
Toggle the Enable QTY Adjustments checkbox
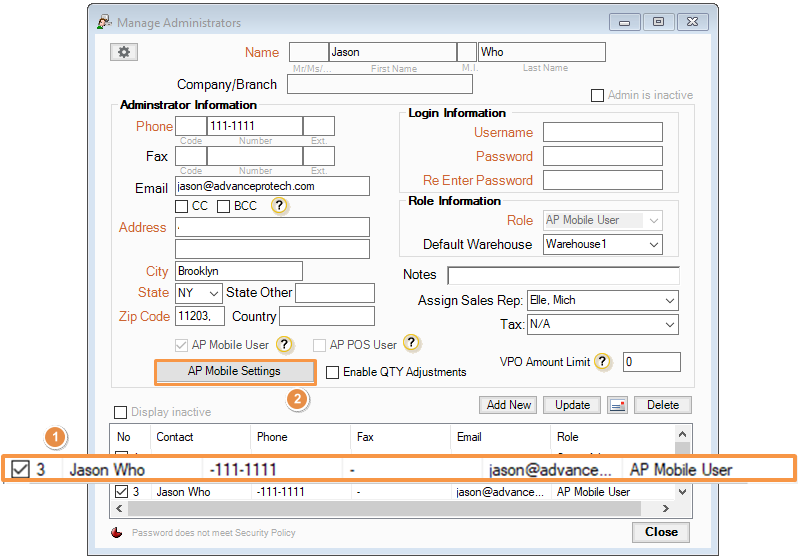point(333,372)
